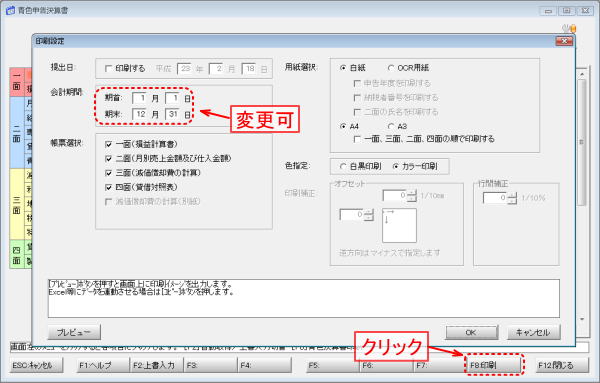This screenshot has width=600, height=383.
Task: Check the page-order print option 一面、三面、二面、四面
Action: tap(357, 139)
